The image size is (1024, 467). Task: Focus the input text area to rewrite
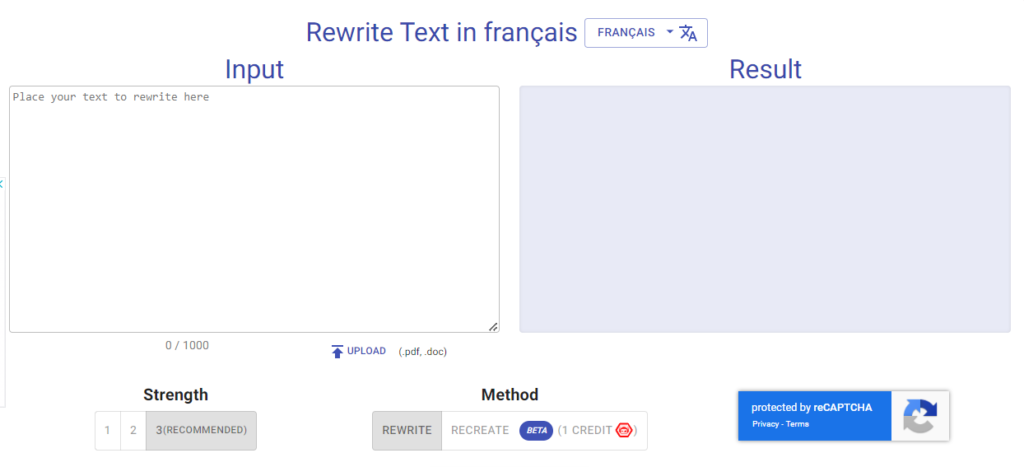click(x=254, y=209)
